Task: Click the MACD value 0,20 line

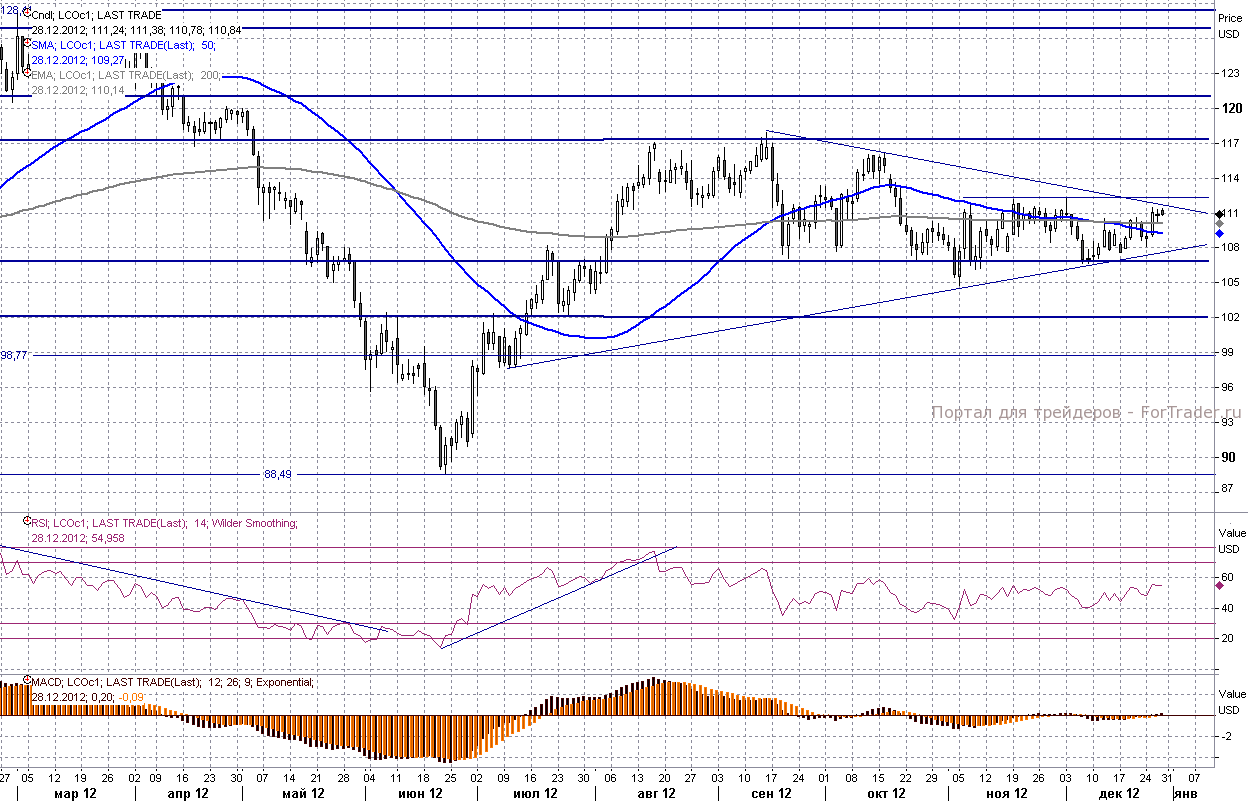Action: pos(87,697)
